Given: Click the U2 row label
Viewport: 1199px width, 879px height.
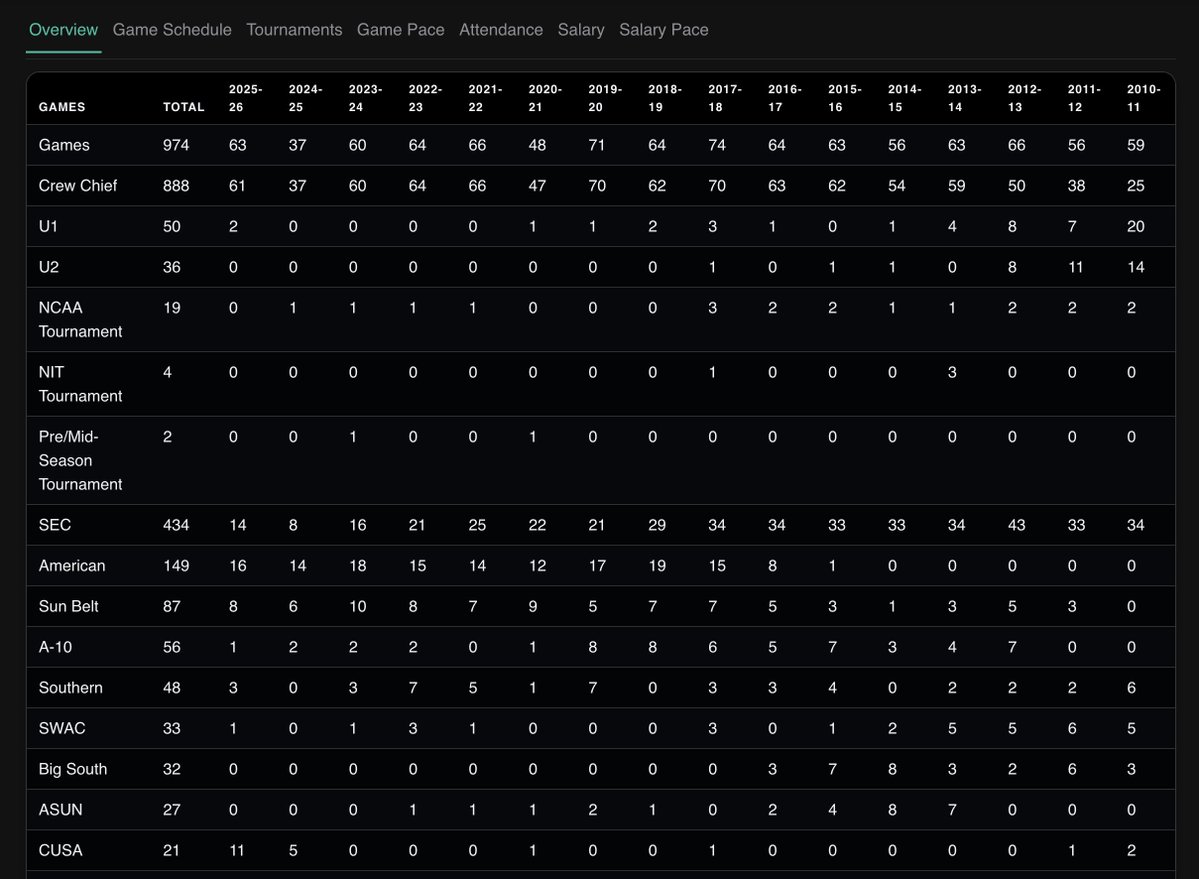Looking at the screenshot, I should (49, 267).
